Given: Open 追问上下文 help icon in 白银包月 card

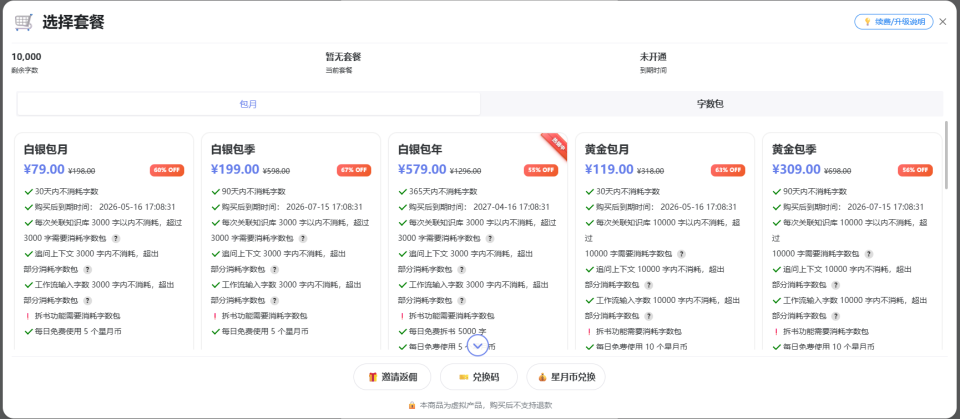Looking at the screenshot, I should [x=88, y=270].
